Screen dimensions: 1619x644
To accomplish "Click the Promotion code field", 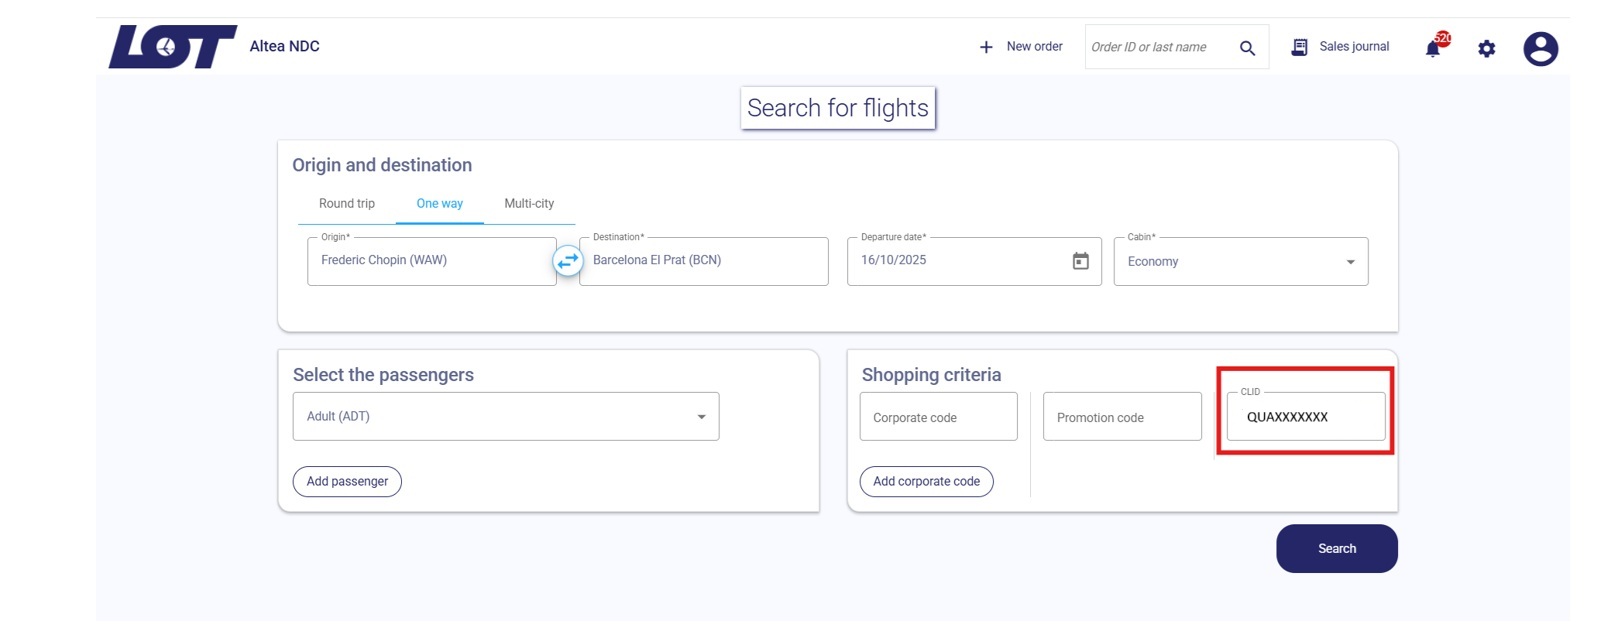I will pos(1121,417).
